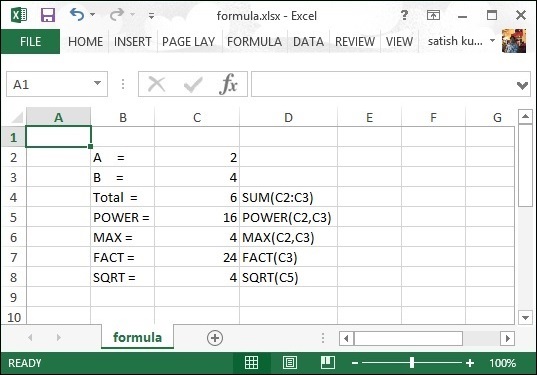Open Ribbon Display Options
Viewport: 537px width, 375px height.
tap(433, 15)
